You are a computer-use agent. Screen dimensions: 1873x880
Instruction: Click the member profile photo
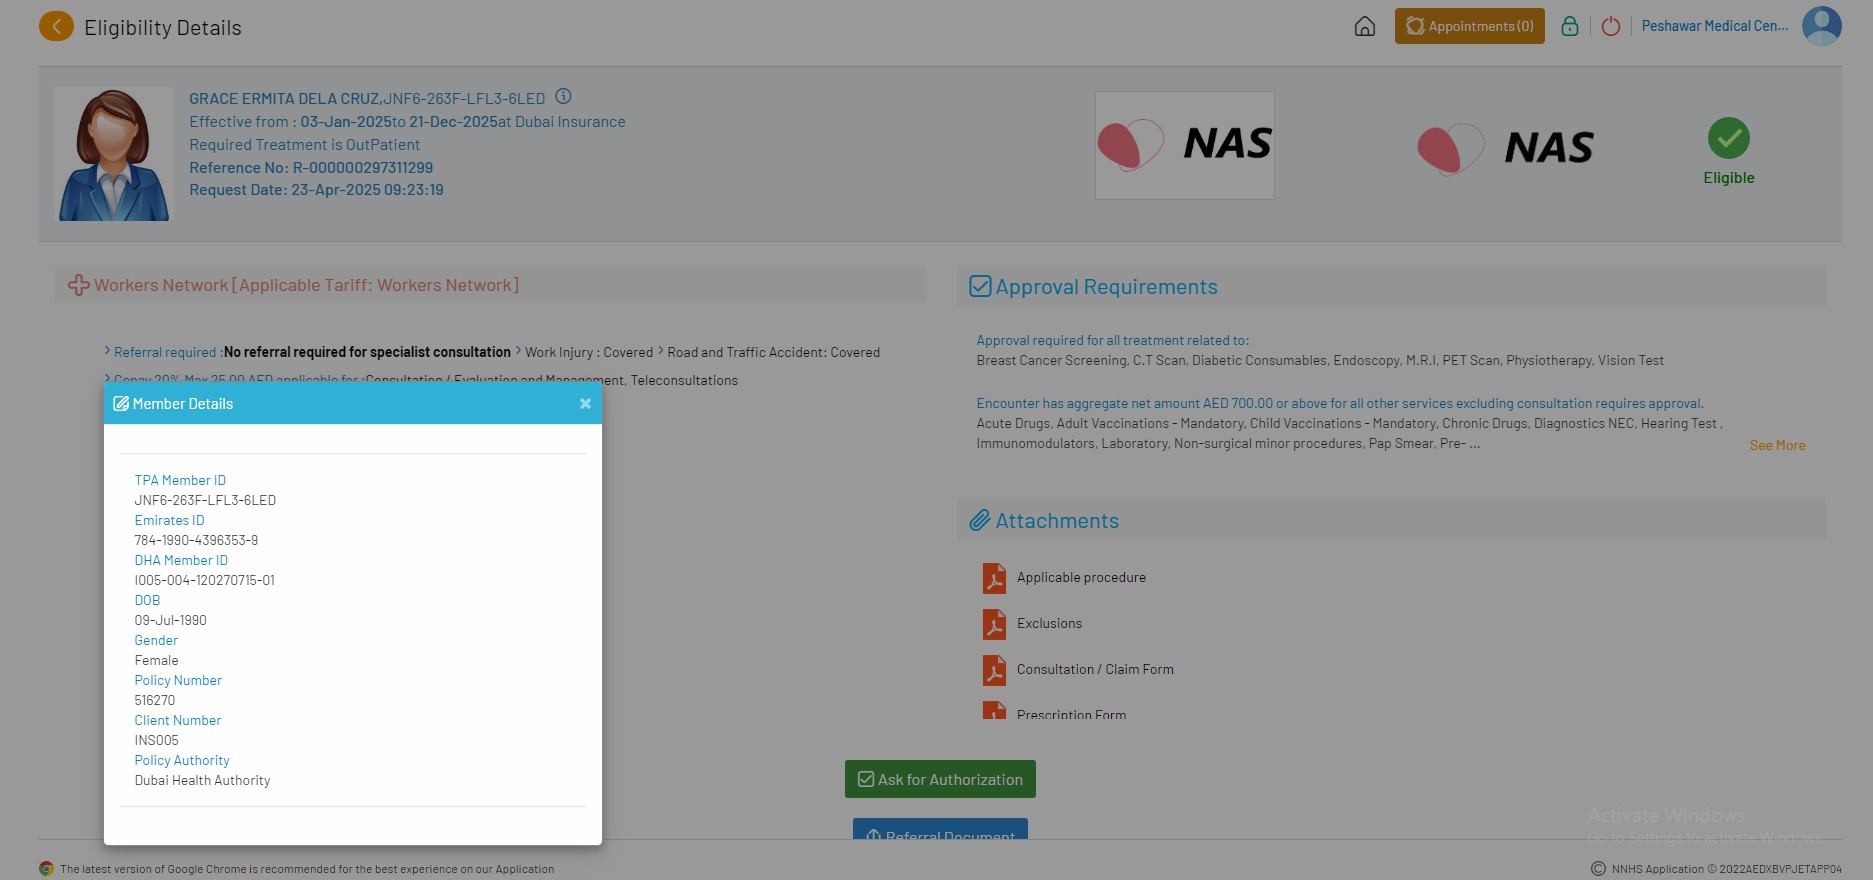pyautogui.click(x=114, y=154)
